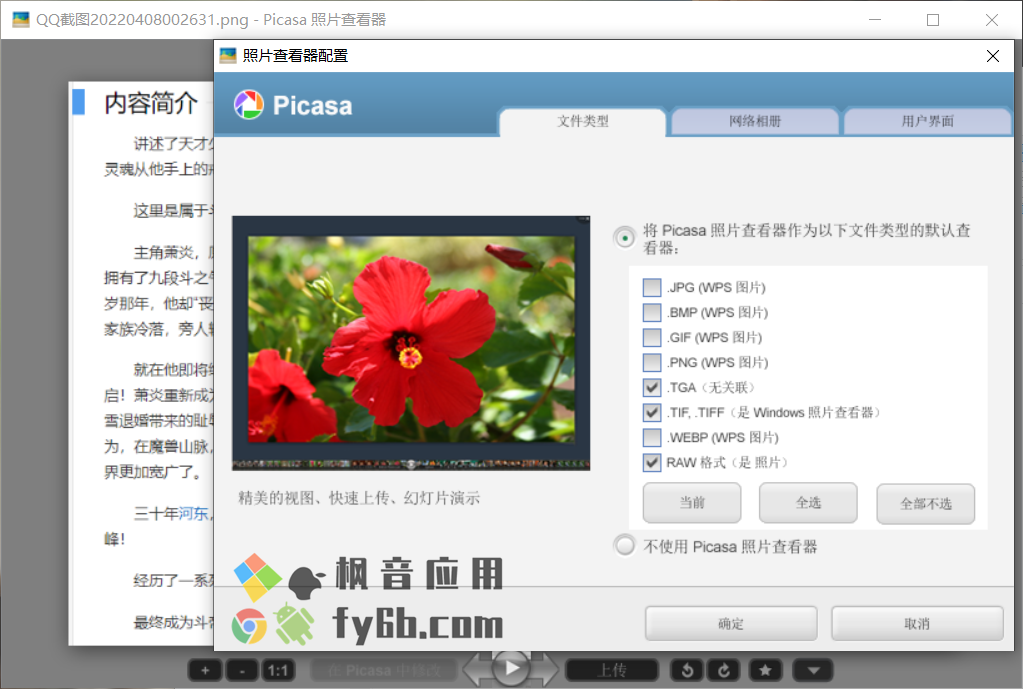Check the .WEBP file type checkbox
Viewport: 1023px width, 689px height.
(652, 437)
